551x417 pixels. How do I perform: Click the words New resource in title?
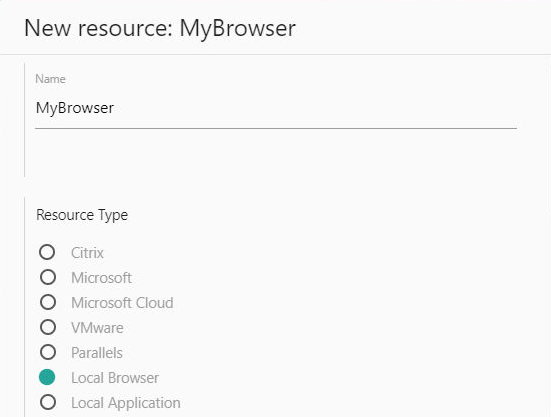98,28
